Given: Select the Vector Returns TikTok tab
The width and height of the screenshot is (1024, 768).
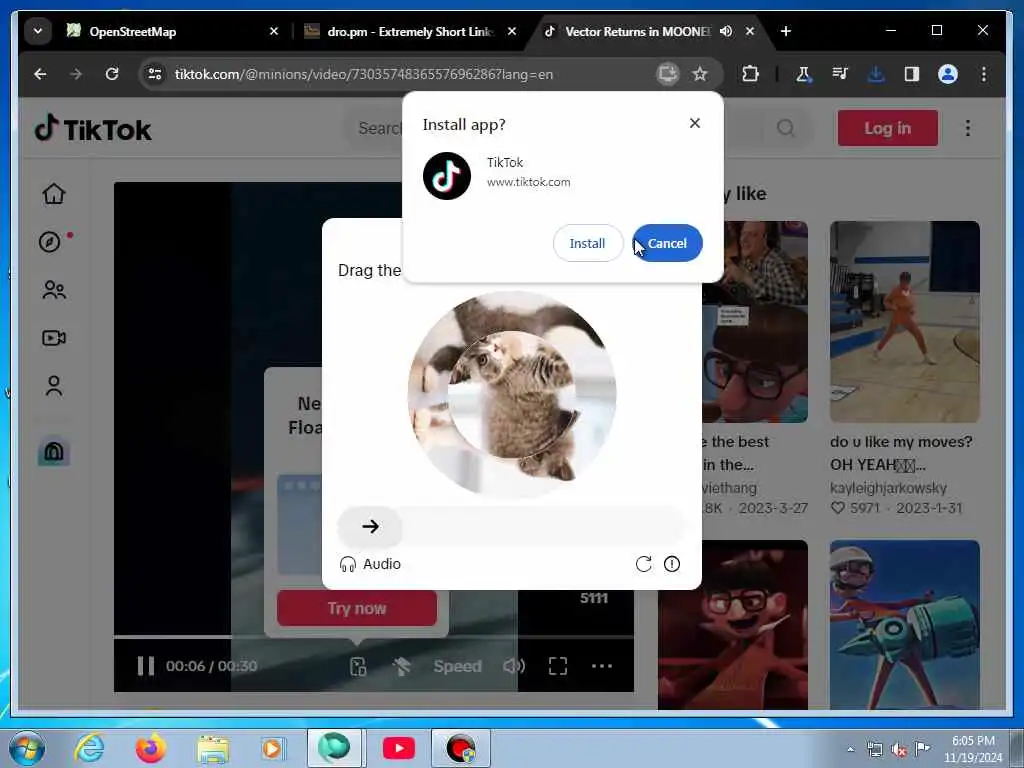Looking at the screenshot, I should [x=637, y=31].
